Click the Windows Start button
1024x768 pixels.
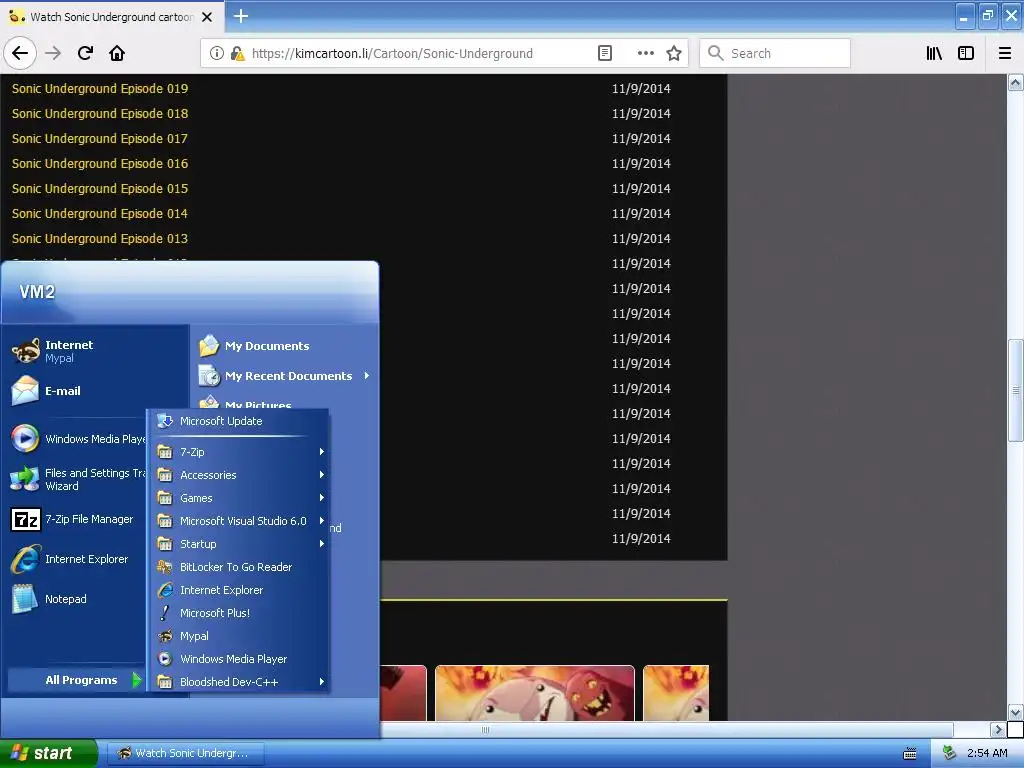pos(49,753)
